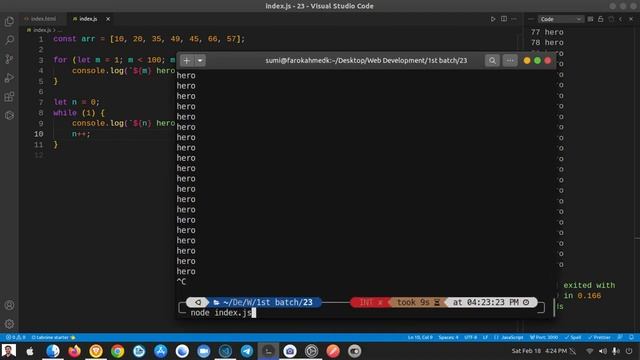
Task: Open Wi-Fi network indicator
Action: pos(589,351)
